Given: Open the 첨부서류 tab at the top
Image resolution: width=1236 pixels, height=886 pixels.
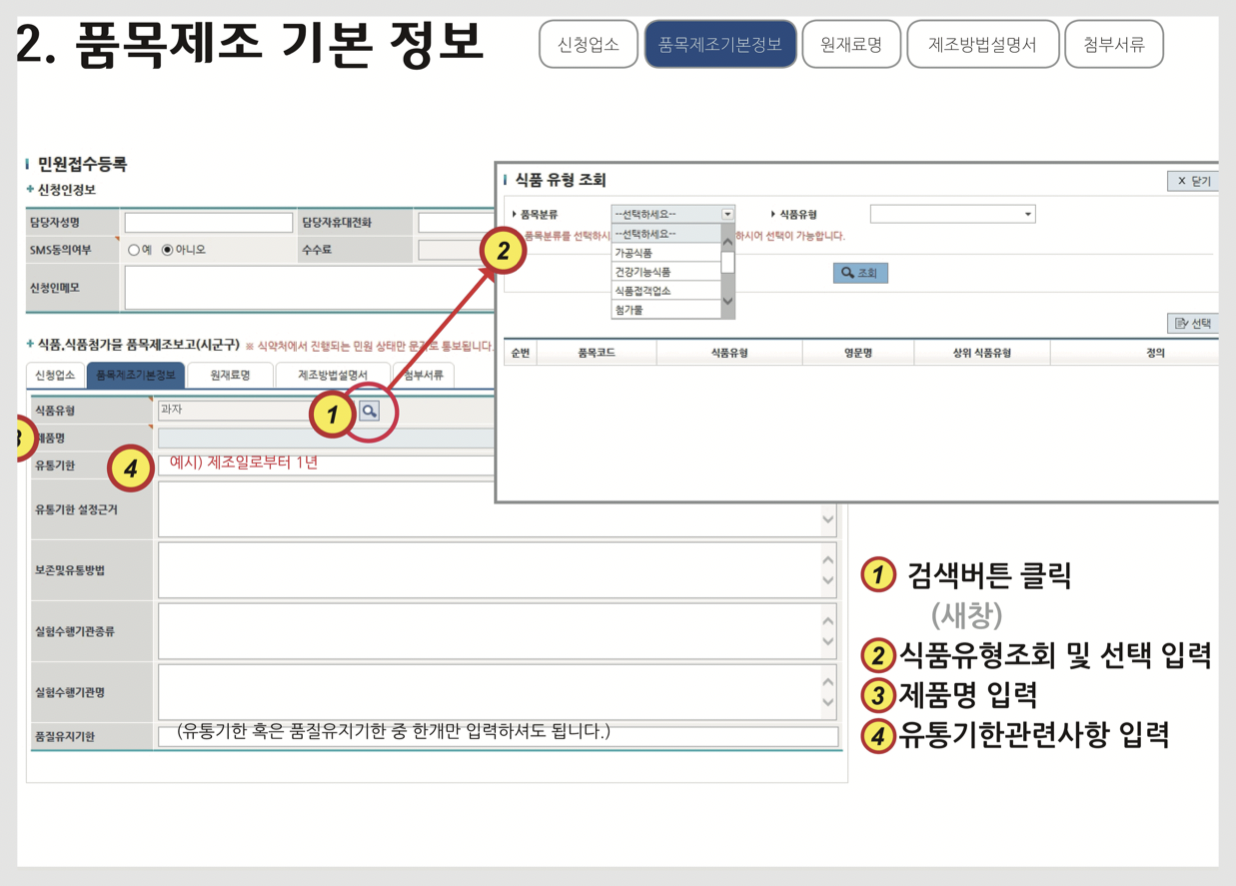Looking at the screenshot, I should tap(1114, 44).
